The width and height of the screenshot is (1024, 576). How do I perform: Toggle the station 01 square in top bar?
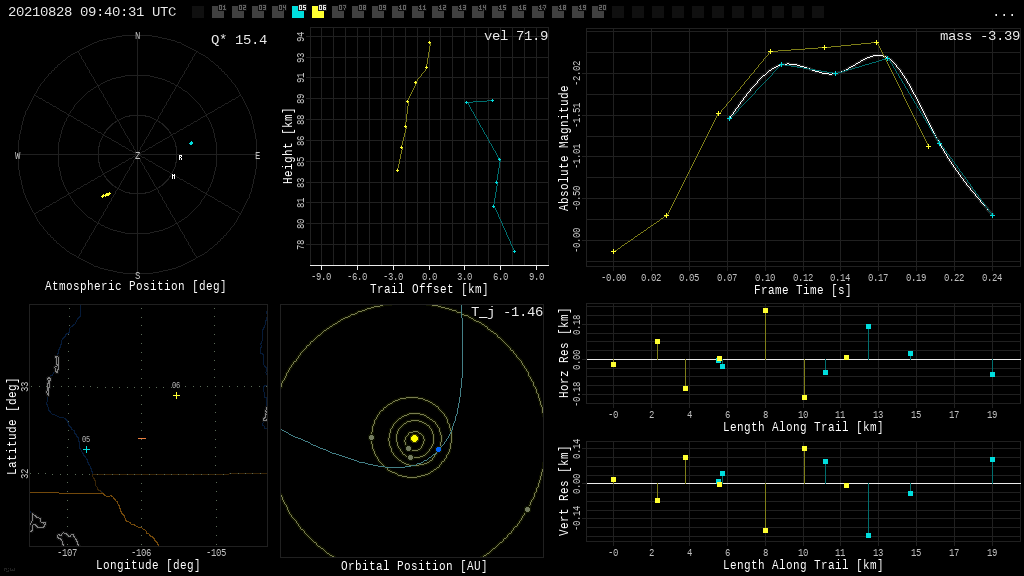[218, 12]
